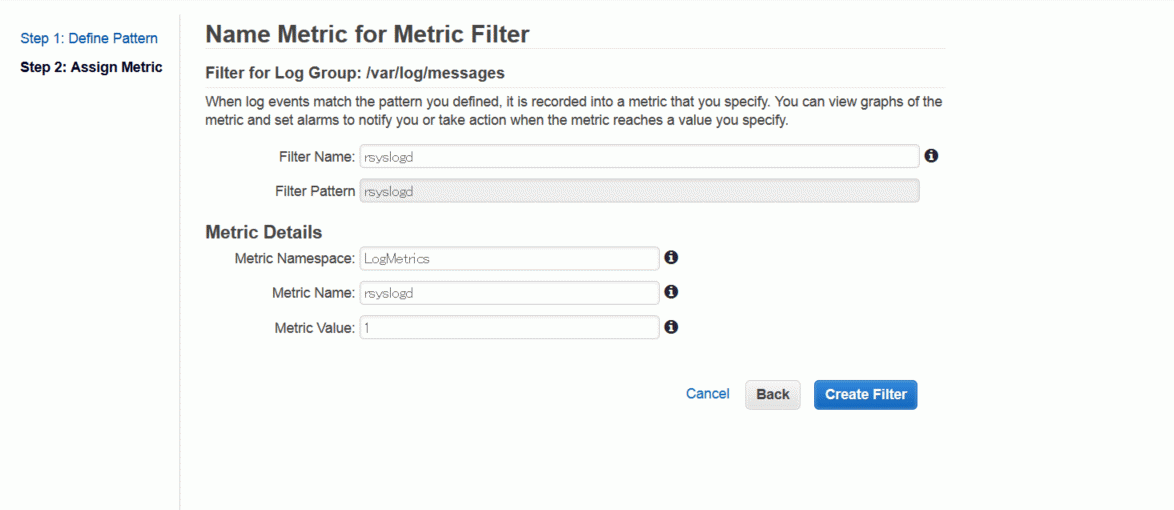The width and height of the screenshot is (1174, 510).
Task: Click into the Metric Name input box
Action: pyautogui.click(x=509, y=293)
